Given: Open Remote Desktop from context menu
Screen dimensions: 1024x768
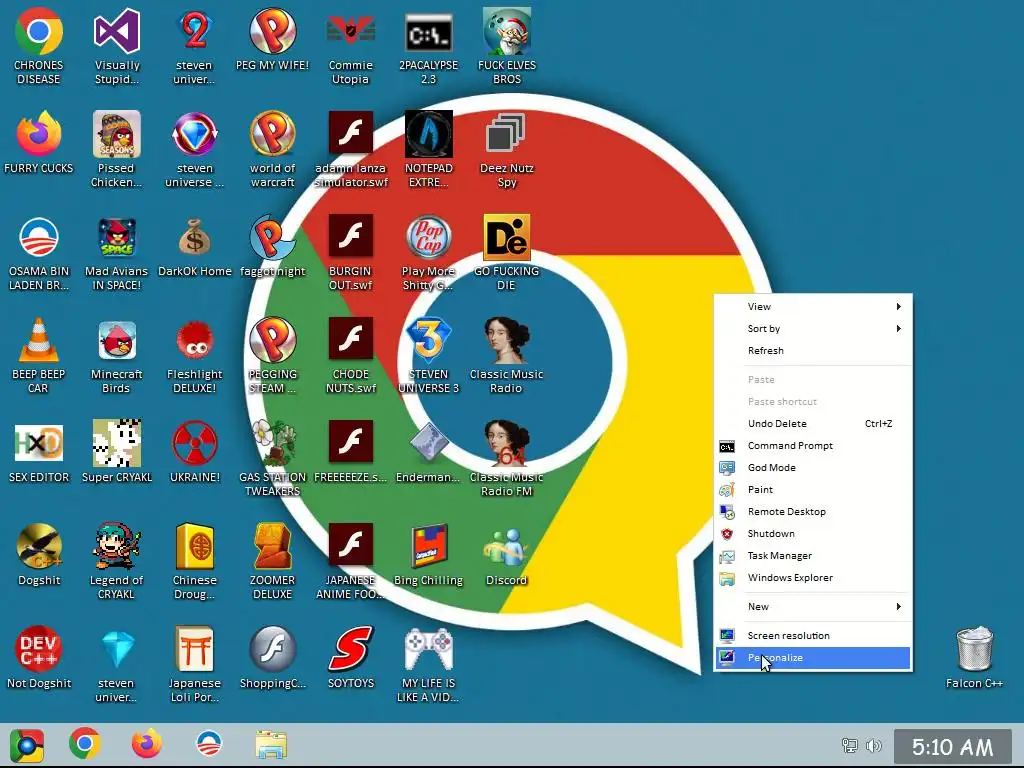Looking at the screenshot, I should point(813,512).
